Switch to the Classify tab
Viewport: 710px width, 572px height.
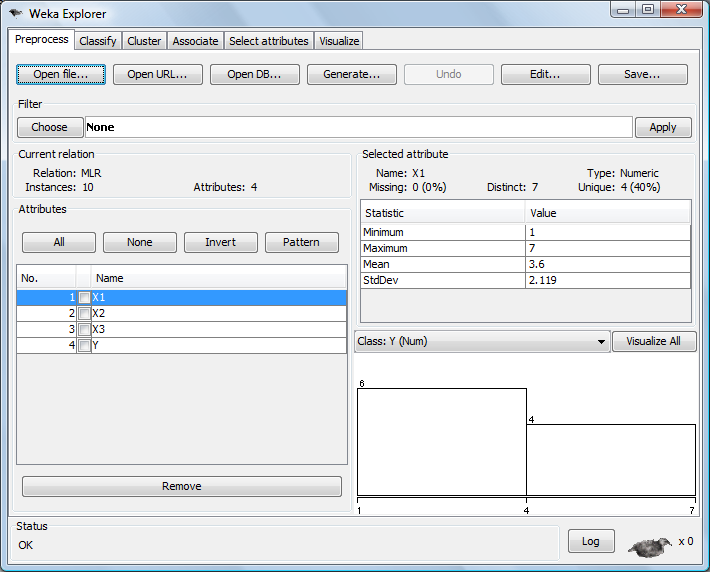[x=98, y=41]
